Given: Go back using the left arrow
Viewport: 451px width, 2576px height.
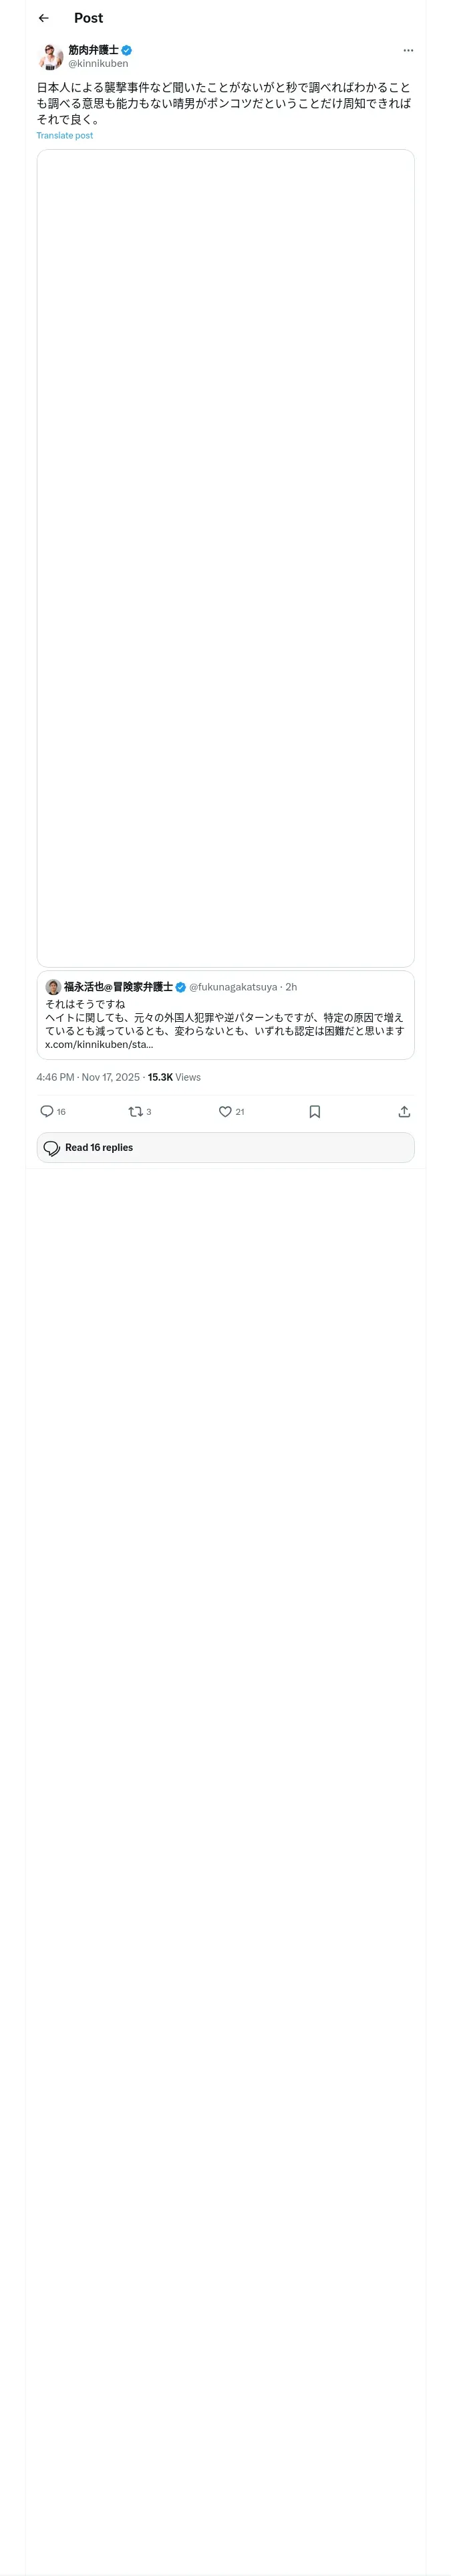Looking at the screenshot, I should 43,18.
